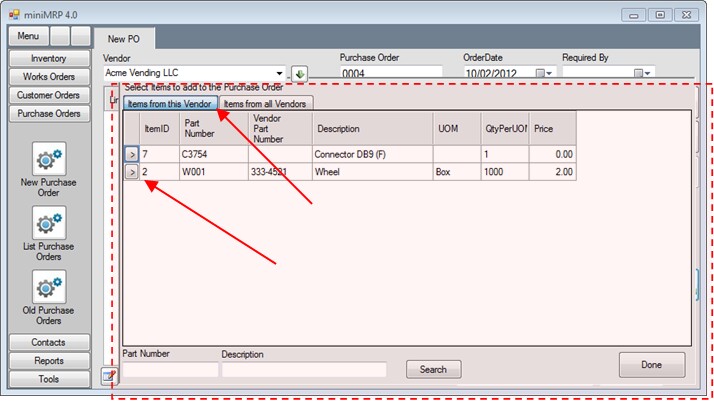Click the New Purchase Order gear icon

click(x=48, y=160)
